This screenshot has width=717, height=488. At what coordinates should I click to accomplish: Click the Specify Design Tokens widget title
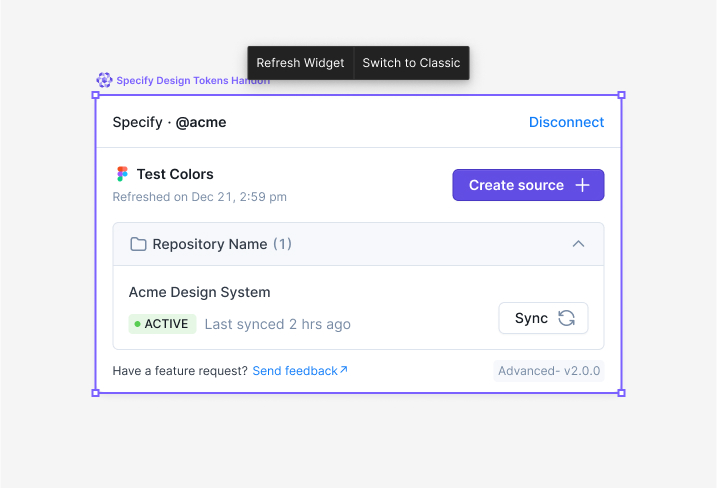coord(193,80)
